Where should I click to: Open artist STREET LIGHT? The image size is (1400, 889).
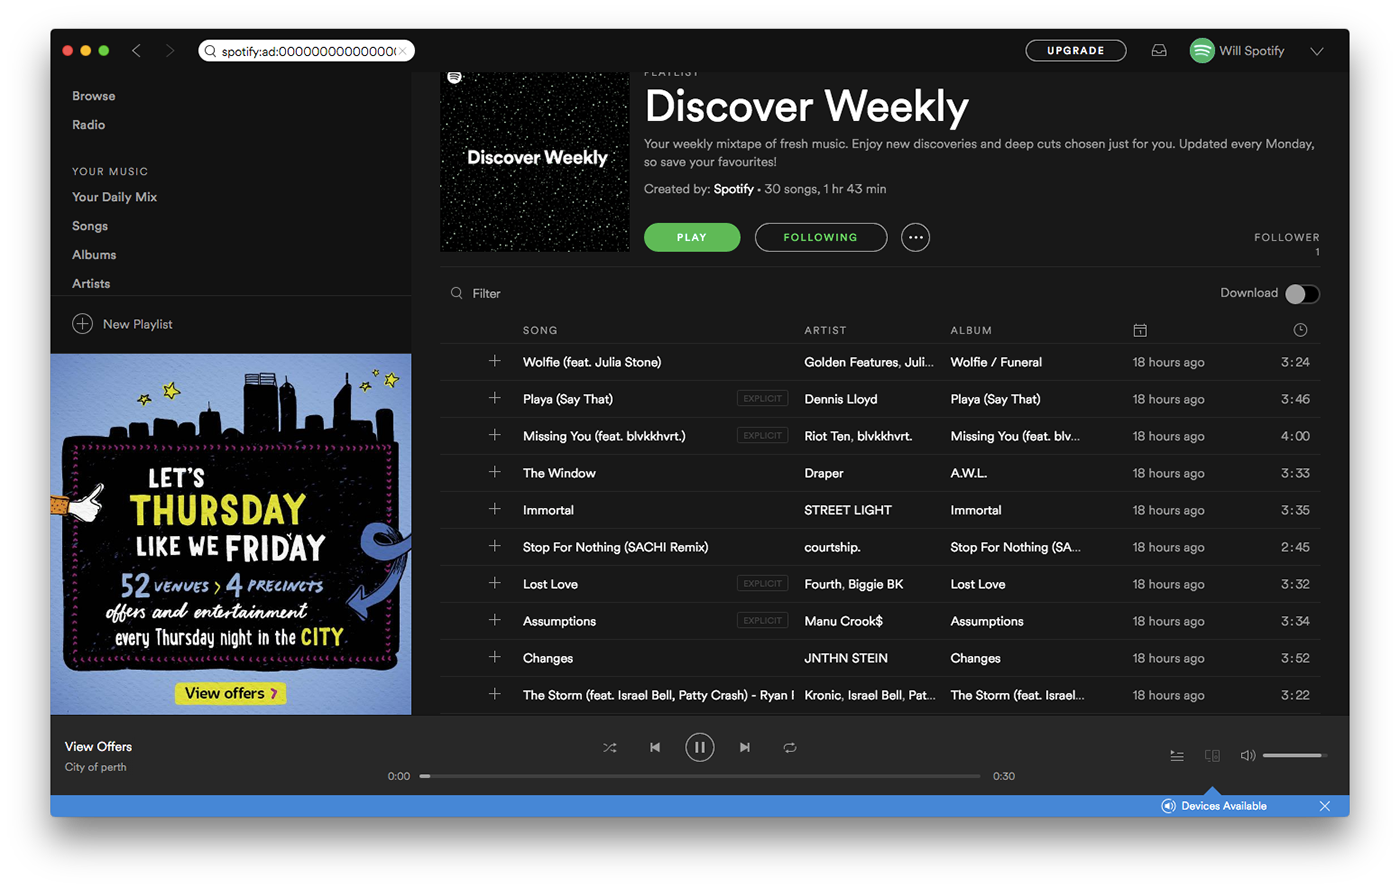[848, 510]
